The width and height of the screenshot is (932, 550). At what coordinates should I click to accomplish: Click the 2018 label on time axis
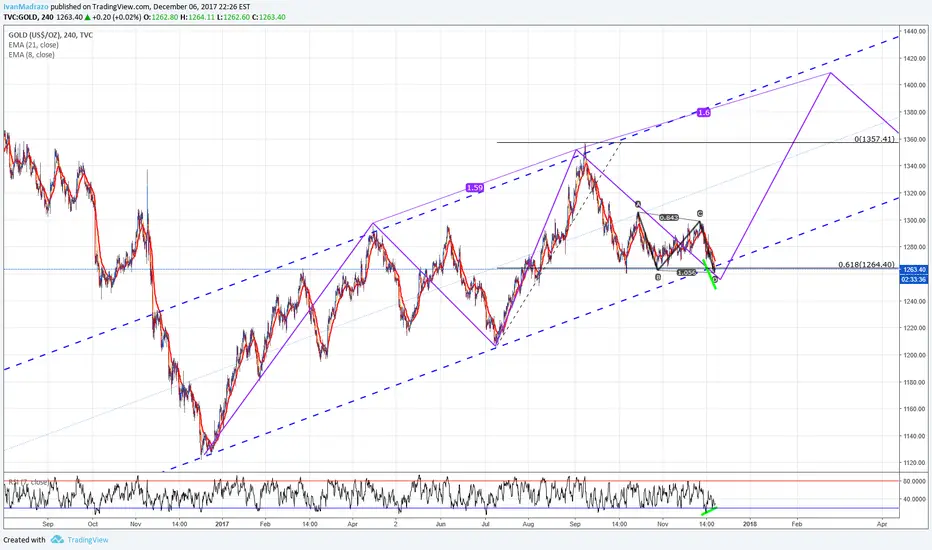pyautogui.click(x=750, y=524)
